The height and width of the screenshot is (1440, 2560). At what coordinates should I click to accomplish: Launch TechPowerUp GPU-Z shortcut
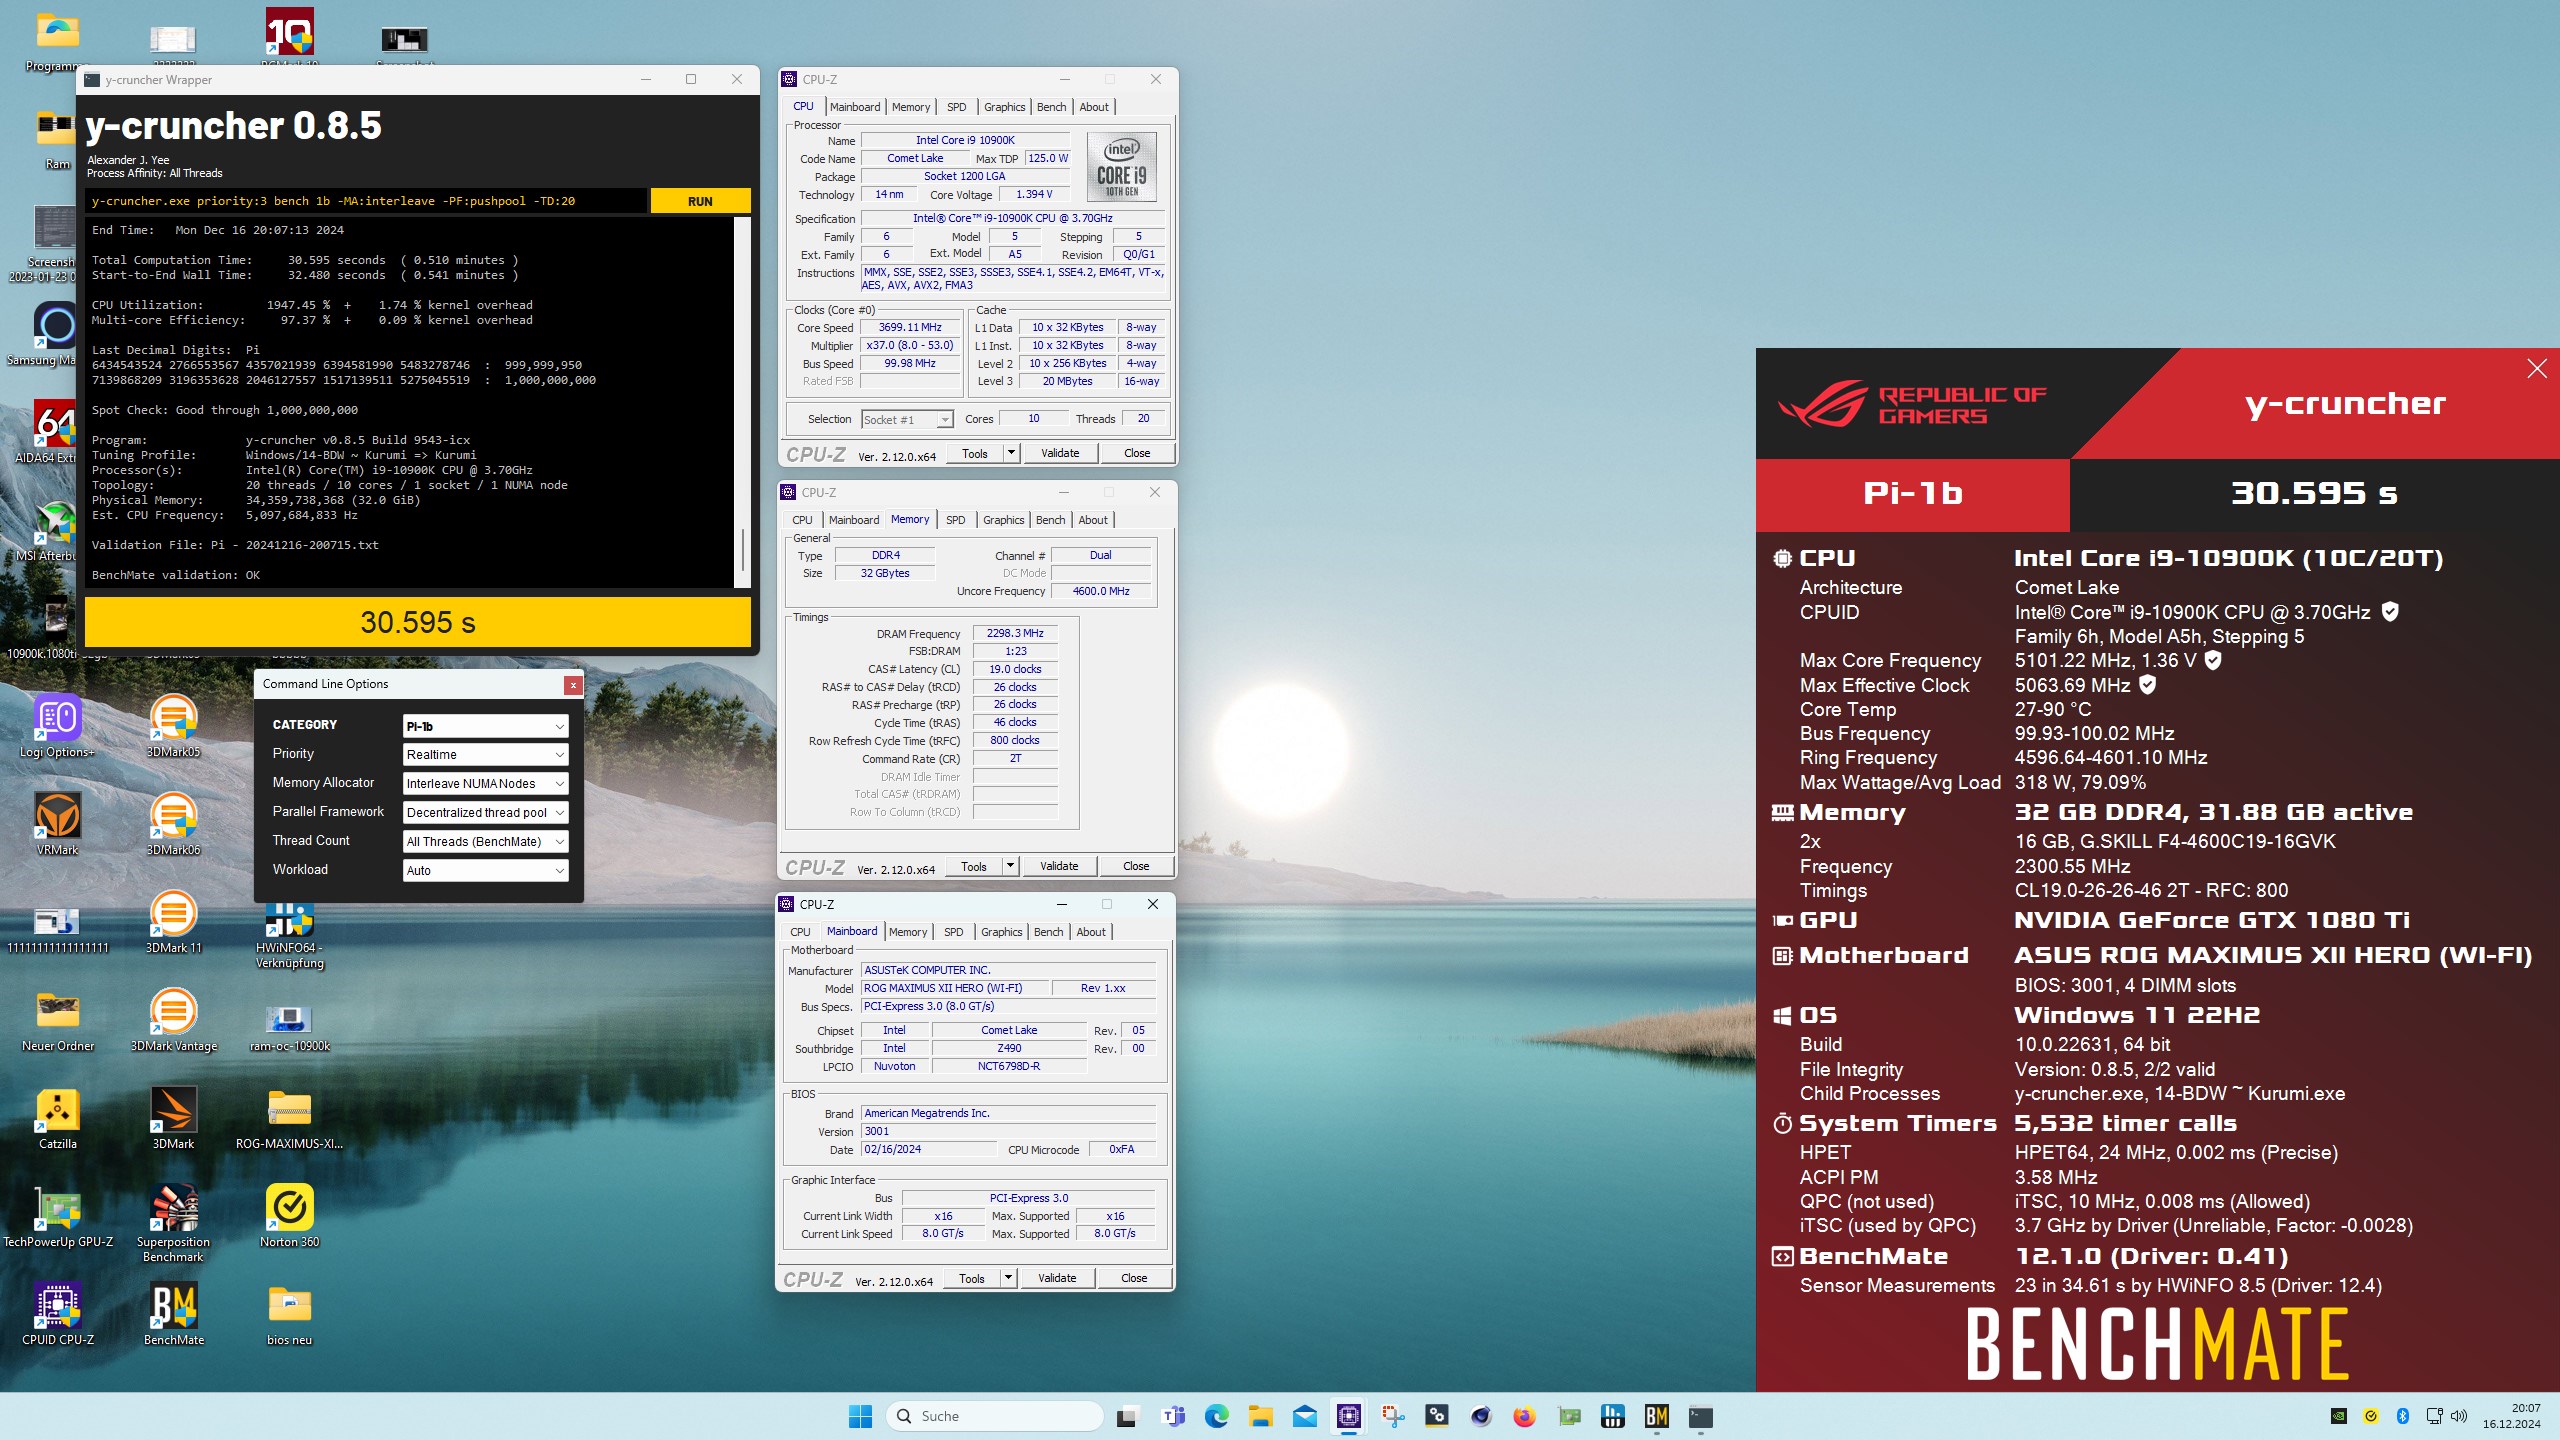coord(58,1216)
